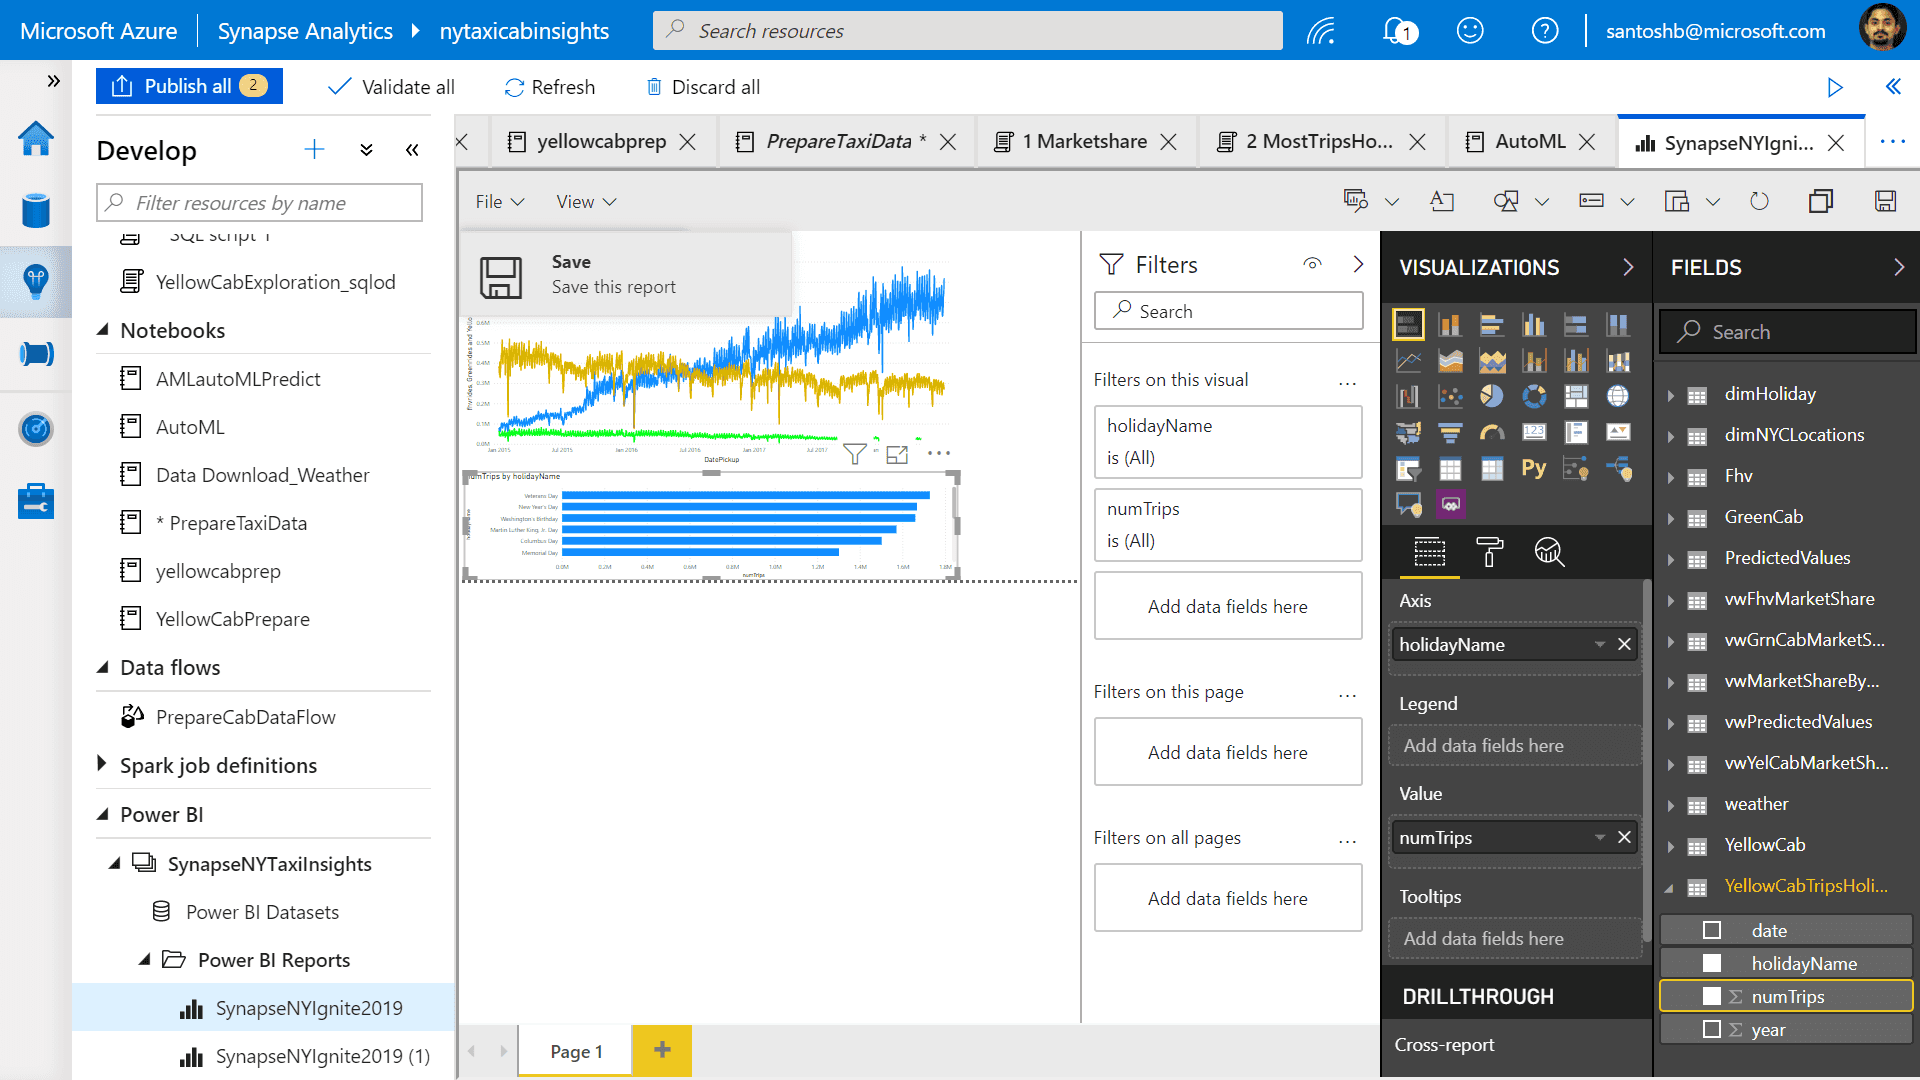Remove numTrips from Value well
The width and height of the screenshot is (1920, 1080).
coord(1625,838)
